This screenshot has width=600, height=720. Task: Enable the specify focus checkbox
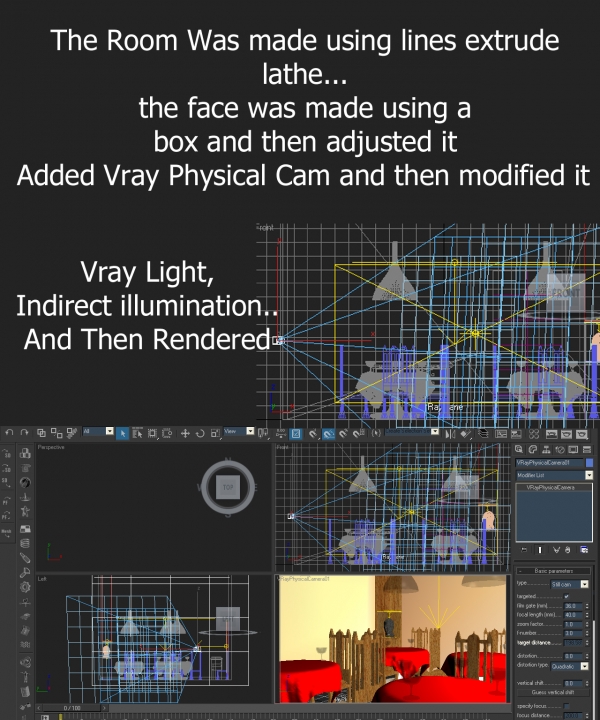(567, 706)
